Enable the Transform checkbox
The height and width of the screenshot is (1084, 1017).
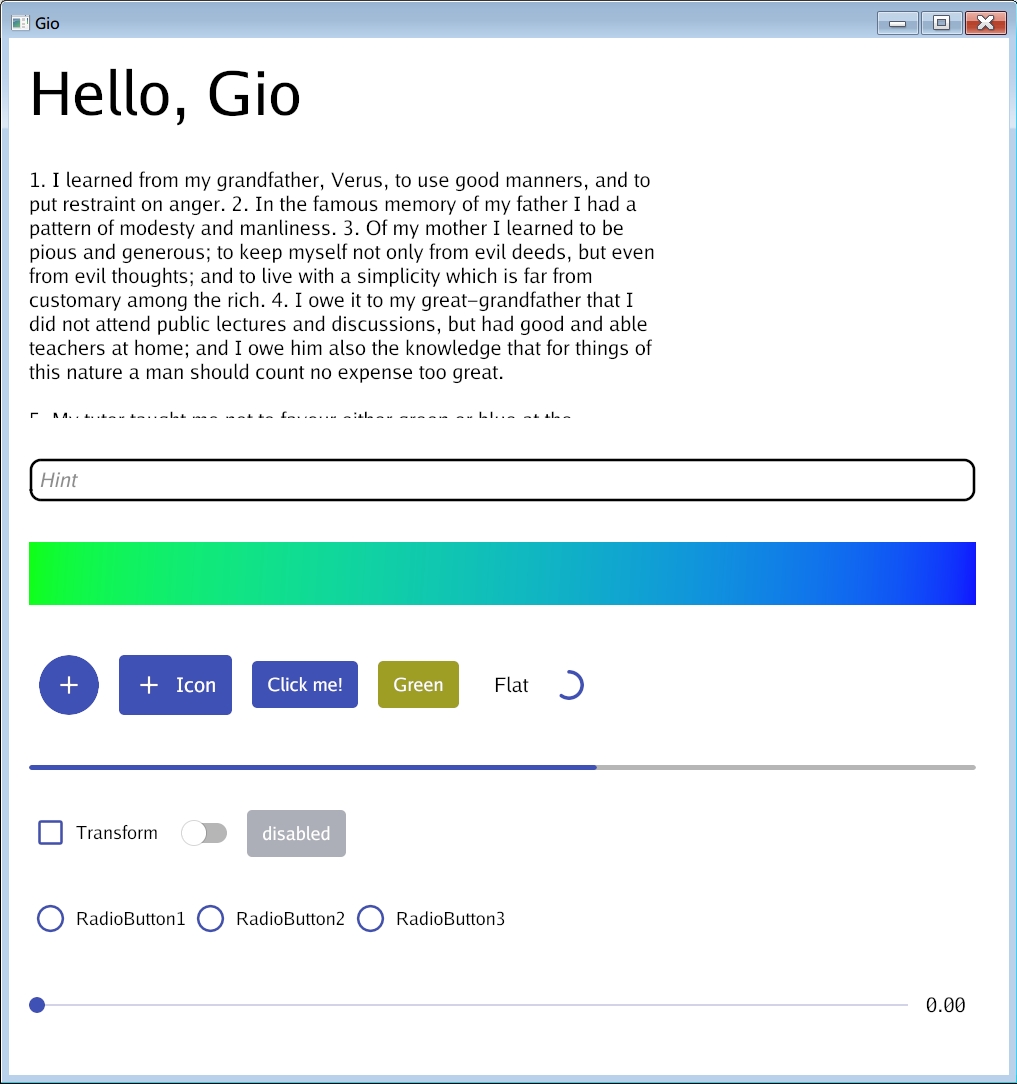pos(51,833)
